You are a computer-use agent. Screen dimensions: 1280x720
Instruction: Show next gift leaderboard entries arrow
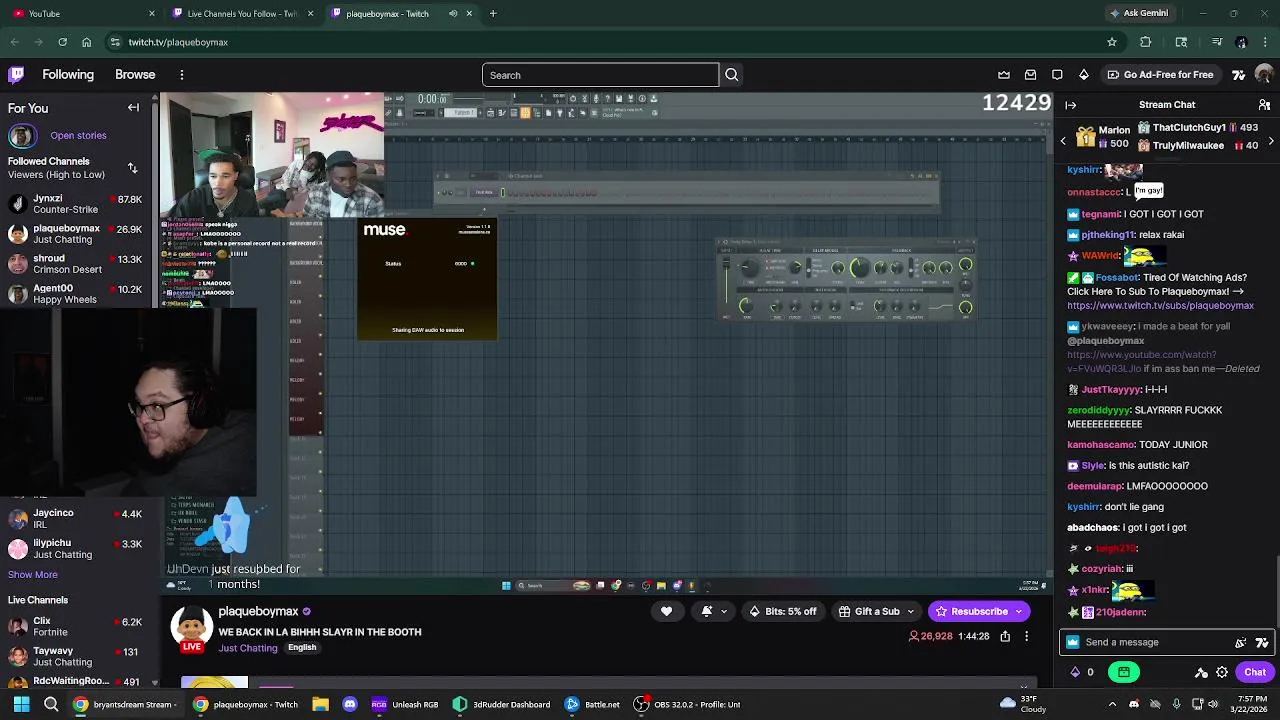1271,141
